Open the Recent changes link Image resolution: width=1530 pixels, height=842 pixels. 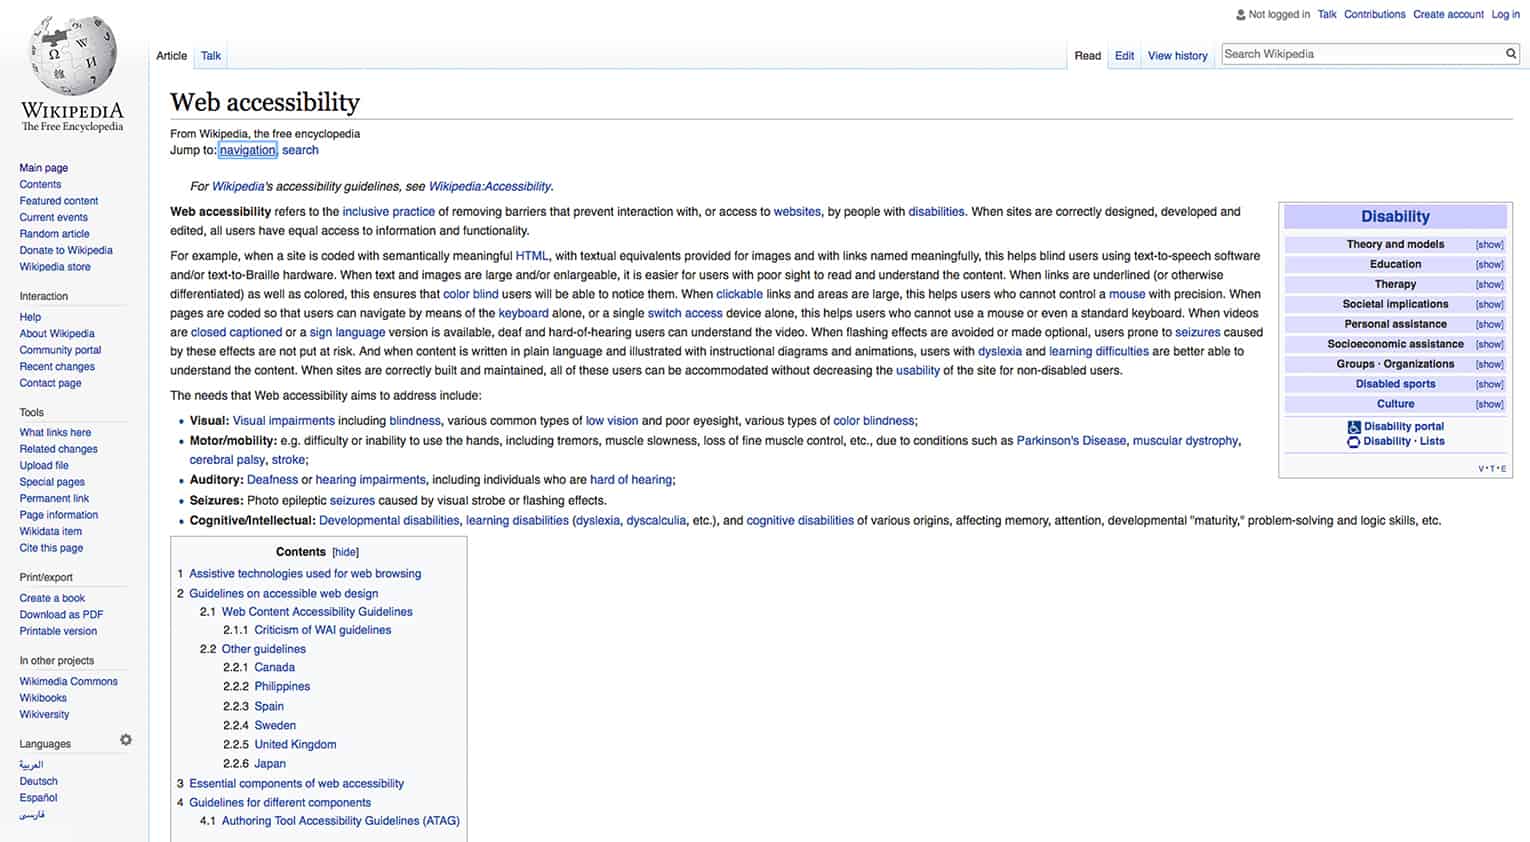coord(57,367)
